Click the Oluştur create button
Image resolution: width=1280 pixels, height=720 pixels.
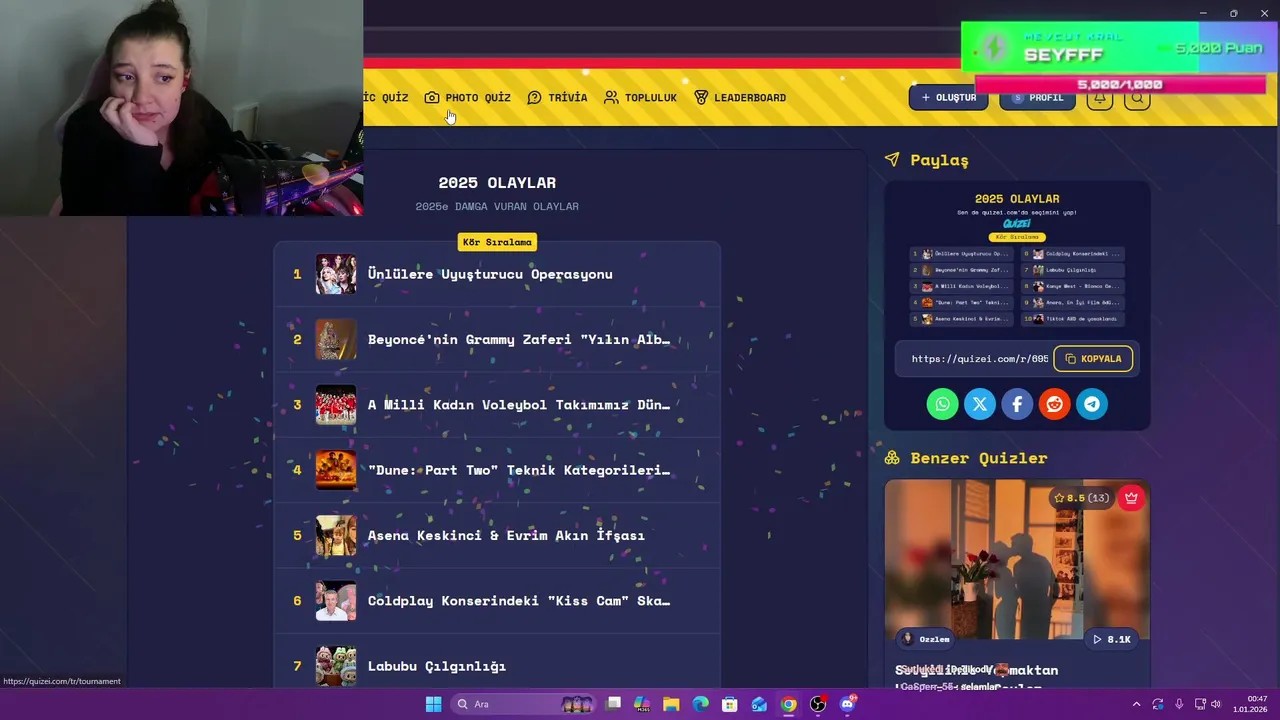pos(948,97)
